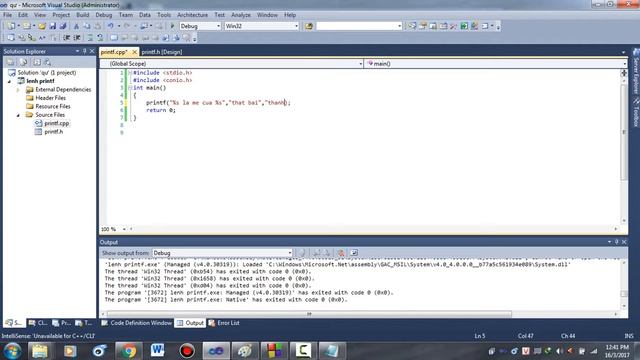
Task: Collapse the lenh printf project node
Action: click(x=9, y=81)
